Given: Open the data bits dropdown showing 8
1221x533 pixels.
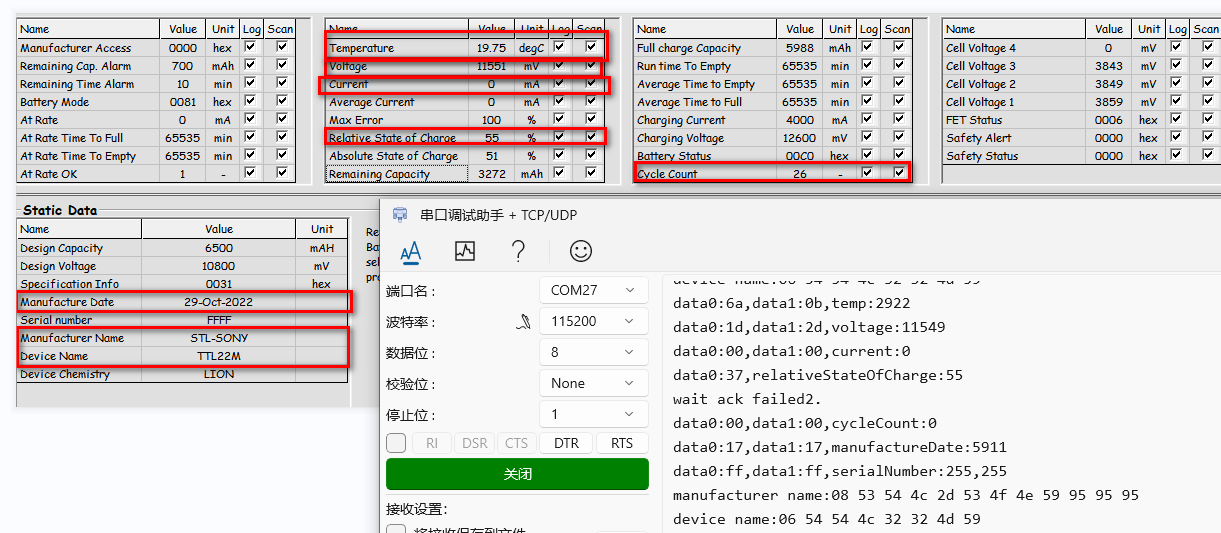Looking at the screenshot, I should [593, 352].
